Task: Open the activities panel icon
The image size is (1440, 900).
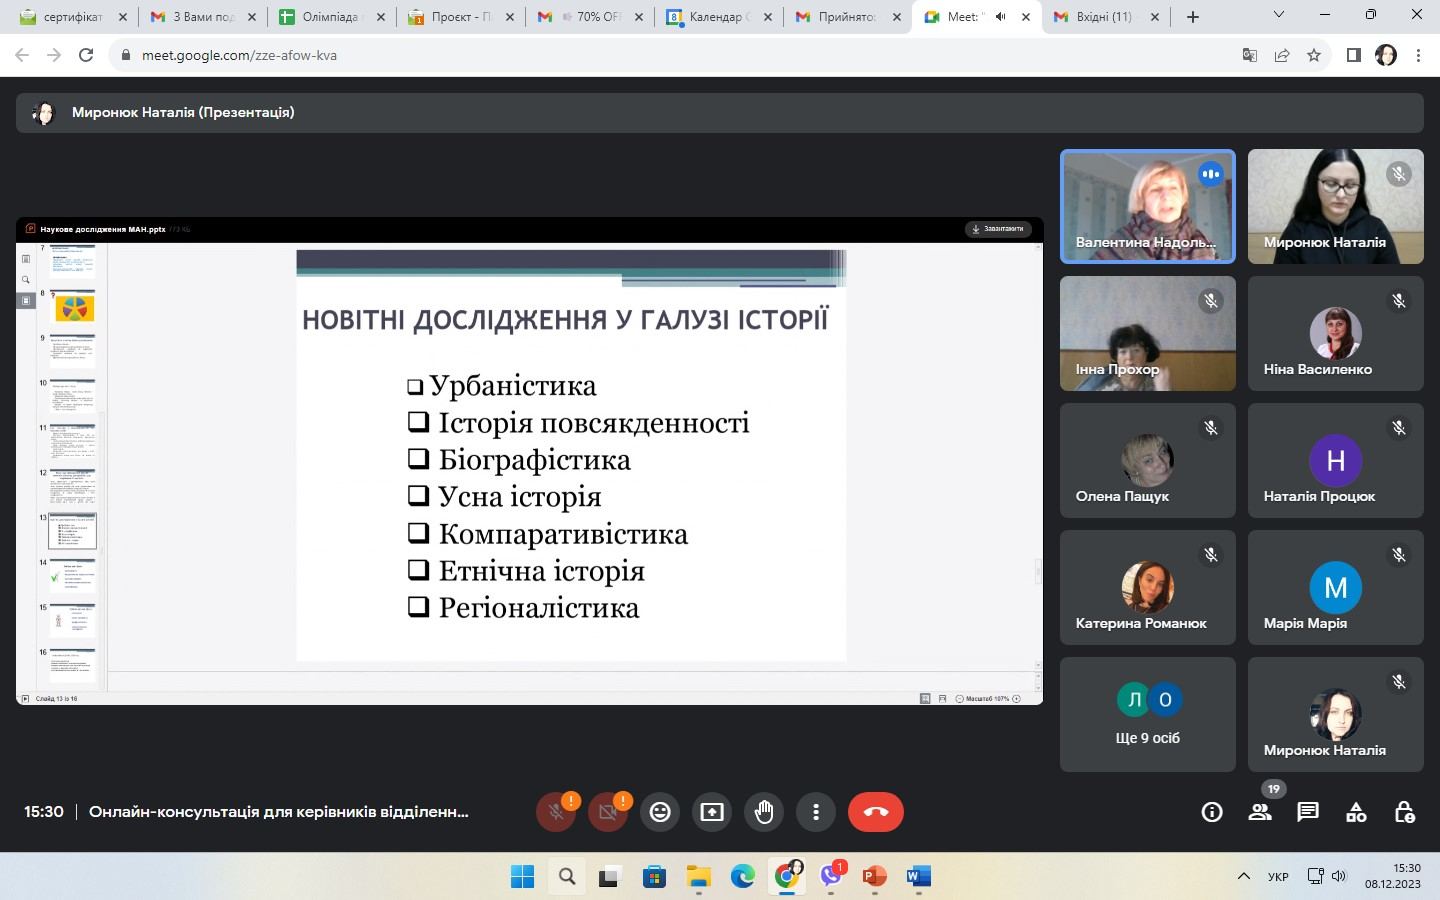Action: (x=1356, y=812)
